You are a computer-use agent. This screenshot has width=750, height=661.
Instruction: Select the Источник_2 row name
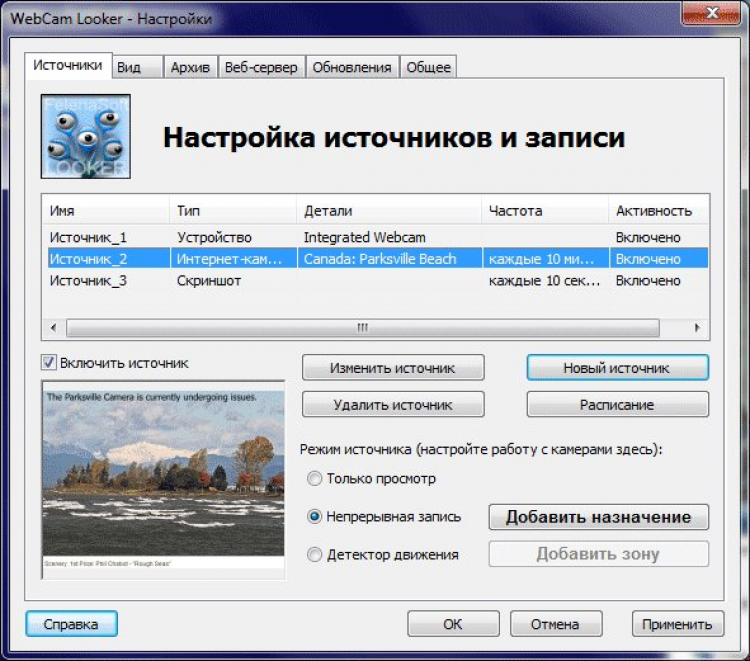(x=88, y=259)
